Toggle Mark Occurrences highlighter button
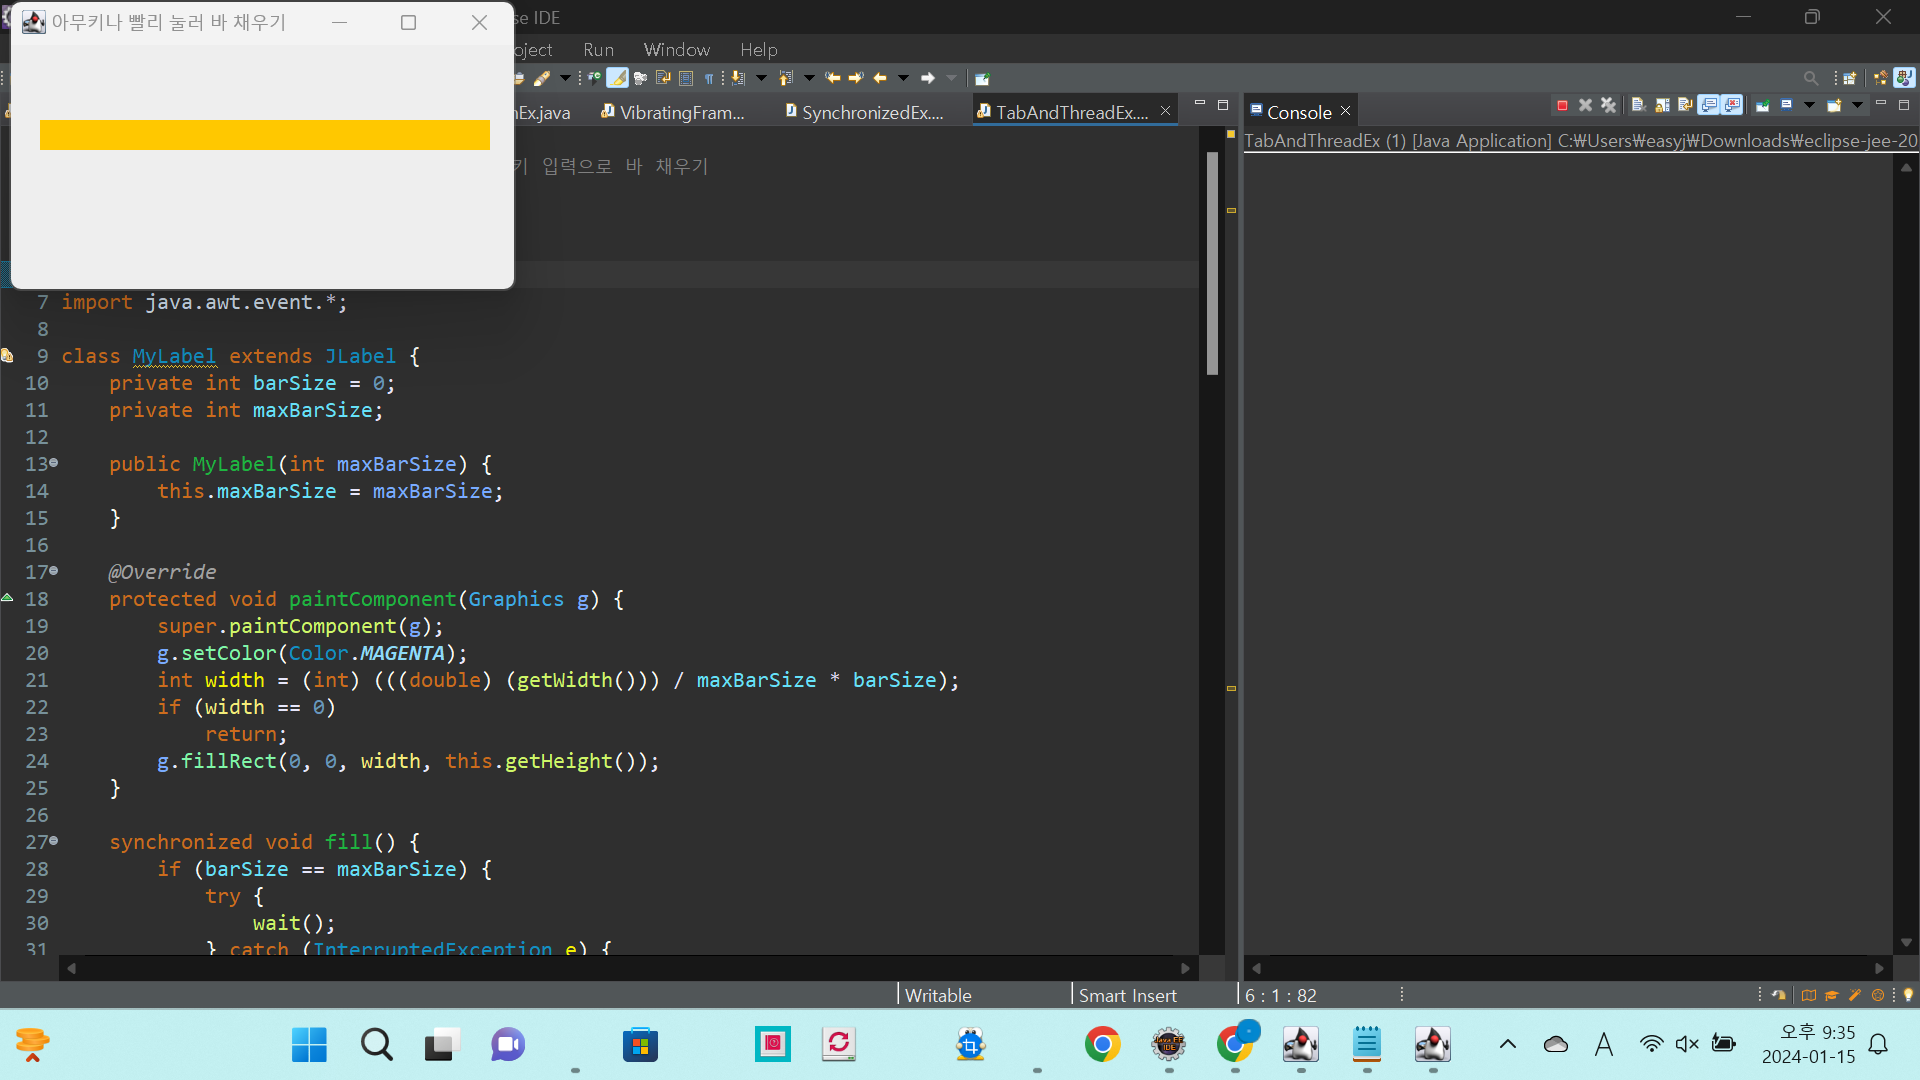 click(x=618, y=78)
